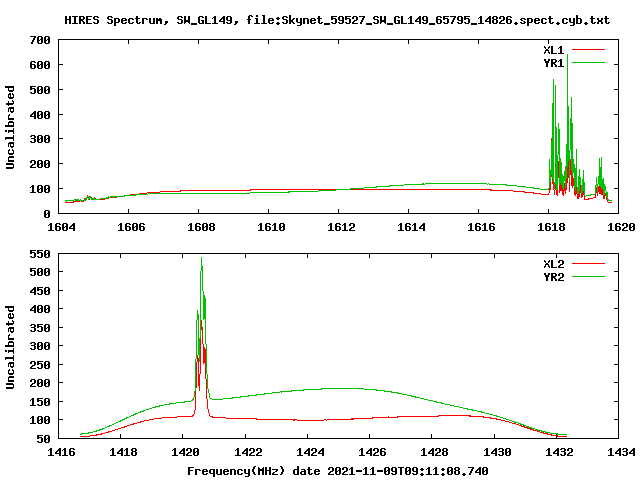
Task: Click the 1430 x-axis tick label
Action: [497, 452]
